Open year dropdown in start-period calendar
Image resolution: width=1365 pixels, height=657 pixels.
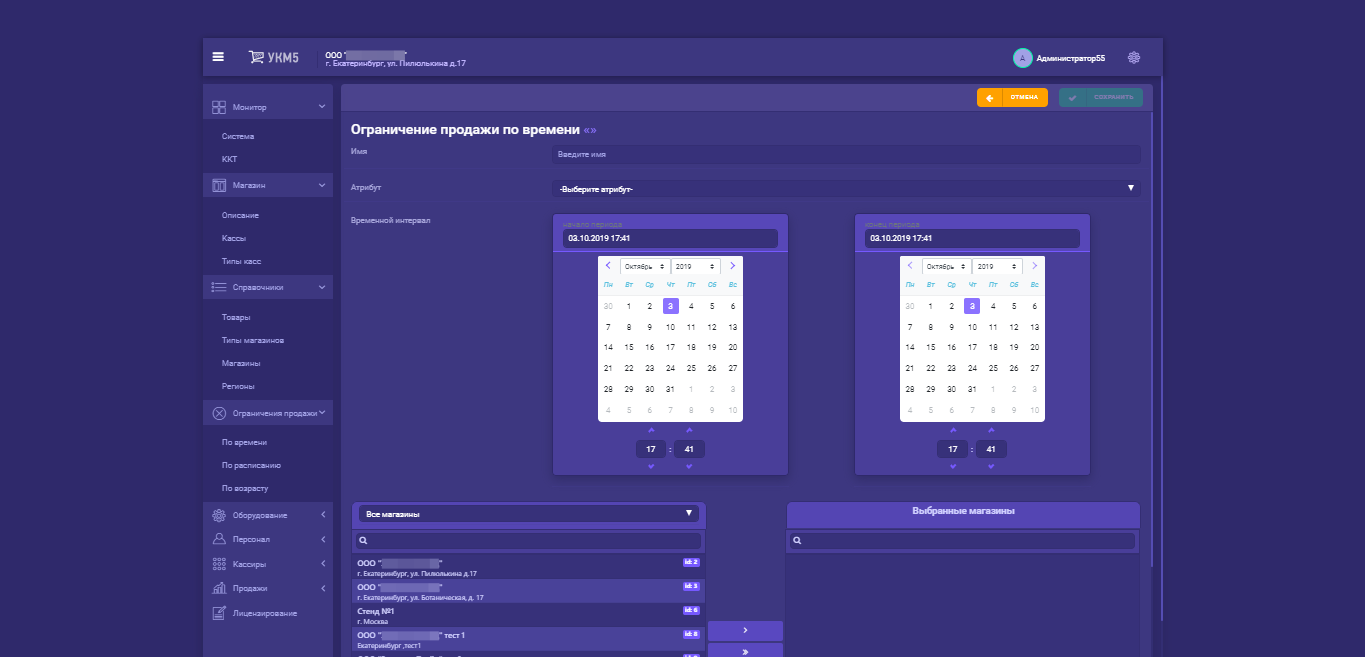pyautogui.click(x=695, y=267)
